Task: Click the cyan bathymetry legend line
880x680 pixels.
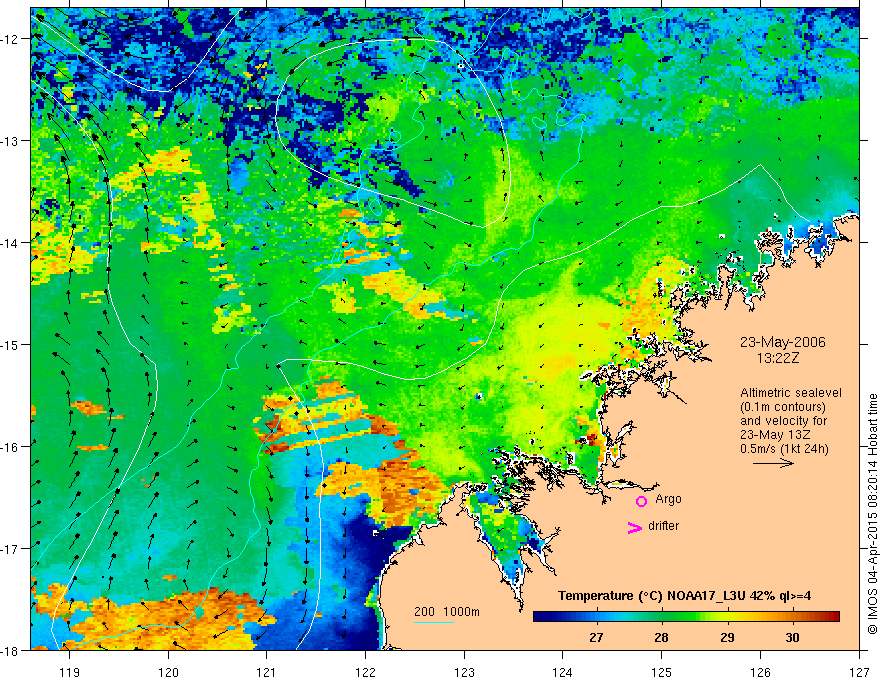Action: [433, 622]
